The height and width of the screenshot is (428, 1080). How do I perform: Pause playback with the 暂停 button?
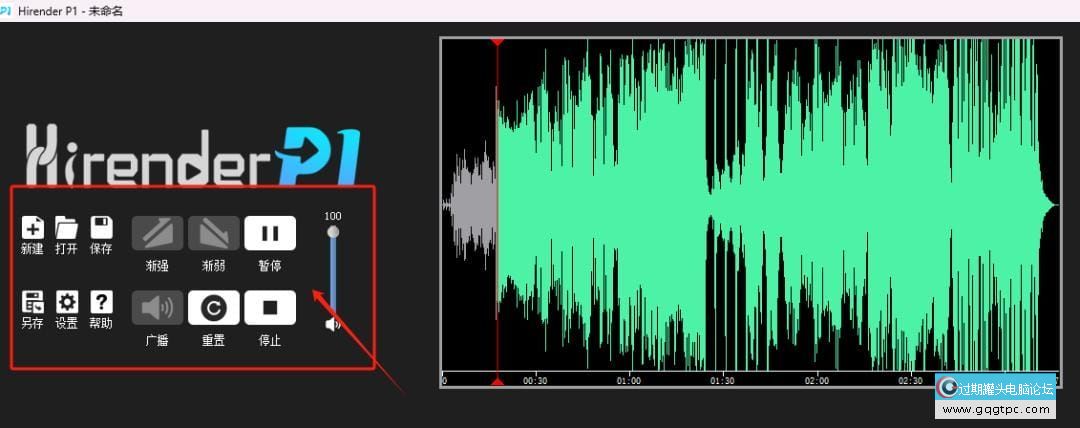pyautogui.click(x=270, y=233)
